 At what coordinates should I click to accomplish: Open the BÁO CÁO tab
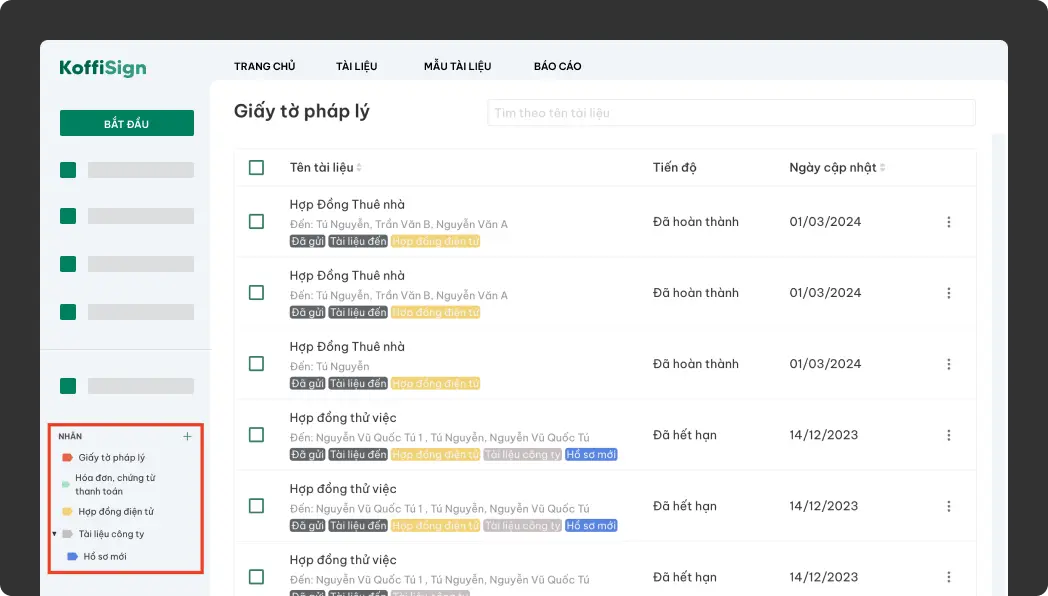[557, 66]
